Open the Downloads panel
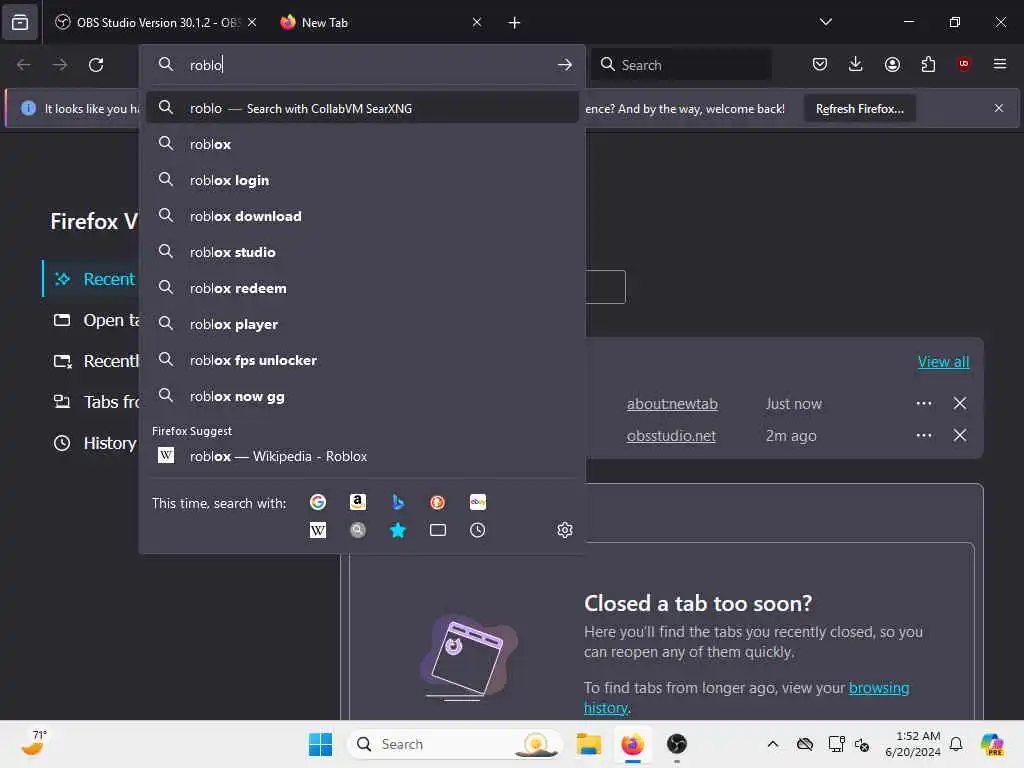Viewport: 1024px width, 768px height. (x=856, y=64)
